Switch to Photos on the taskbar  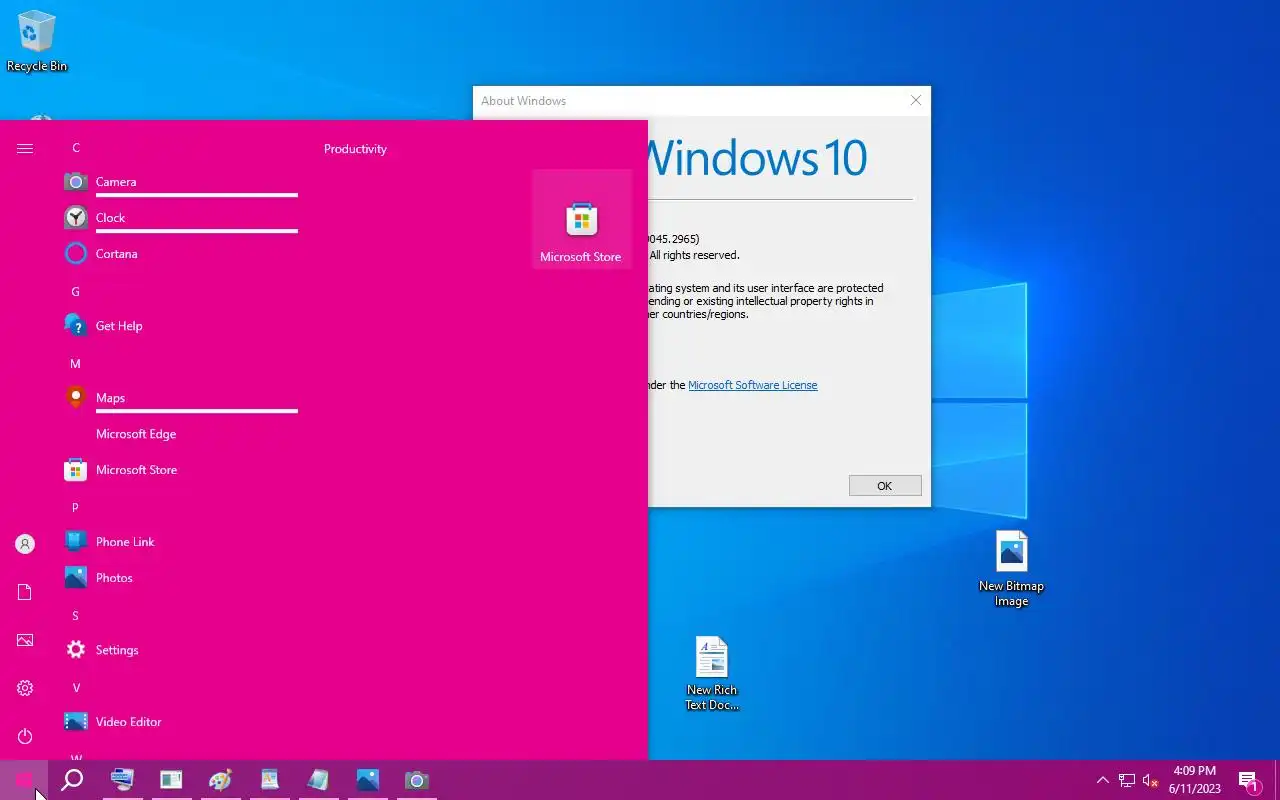(x=368, y=780)
